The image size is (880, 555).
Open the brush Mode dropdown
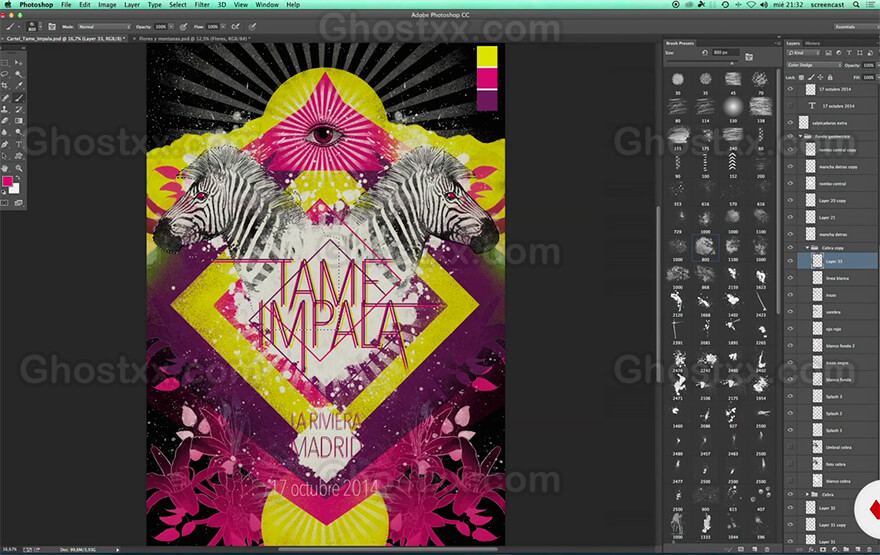click(x=104, y=26)
